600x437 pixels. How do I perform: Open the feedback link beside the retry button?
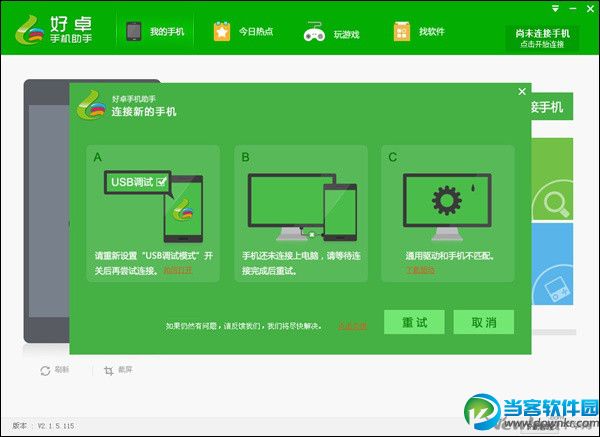click(x=352, y=326)
